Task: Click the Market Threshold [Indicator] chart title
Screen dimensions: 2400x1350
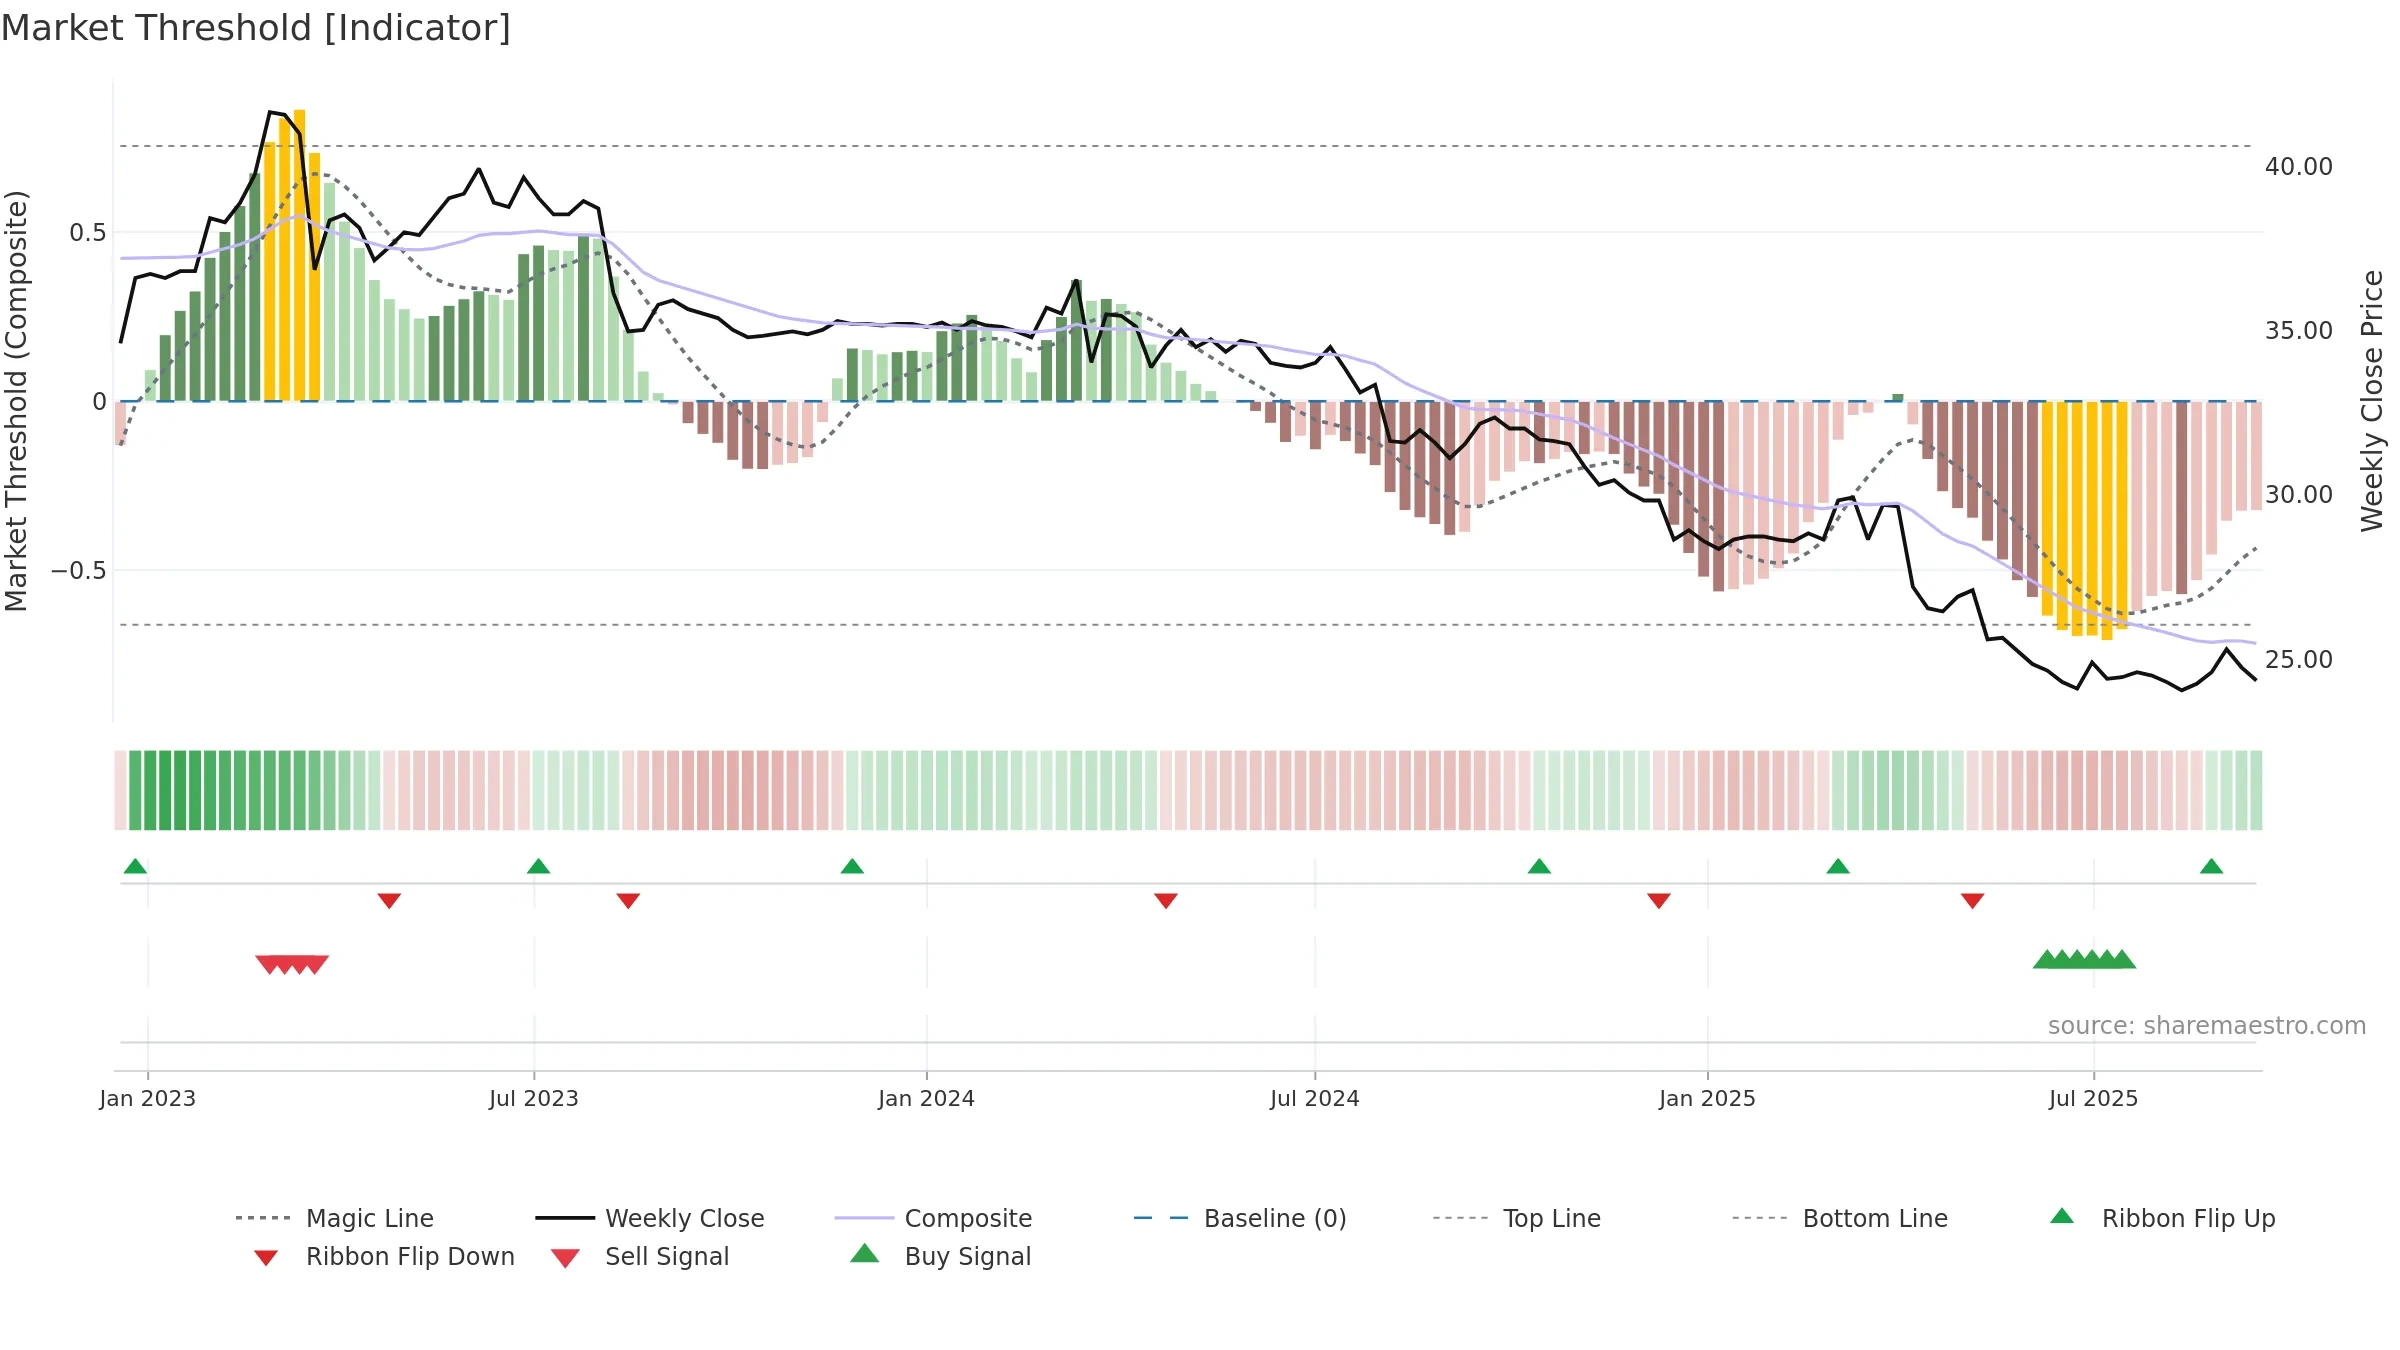Action: tap(256, 28)
